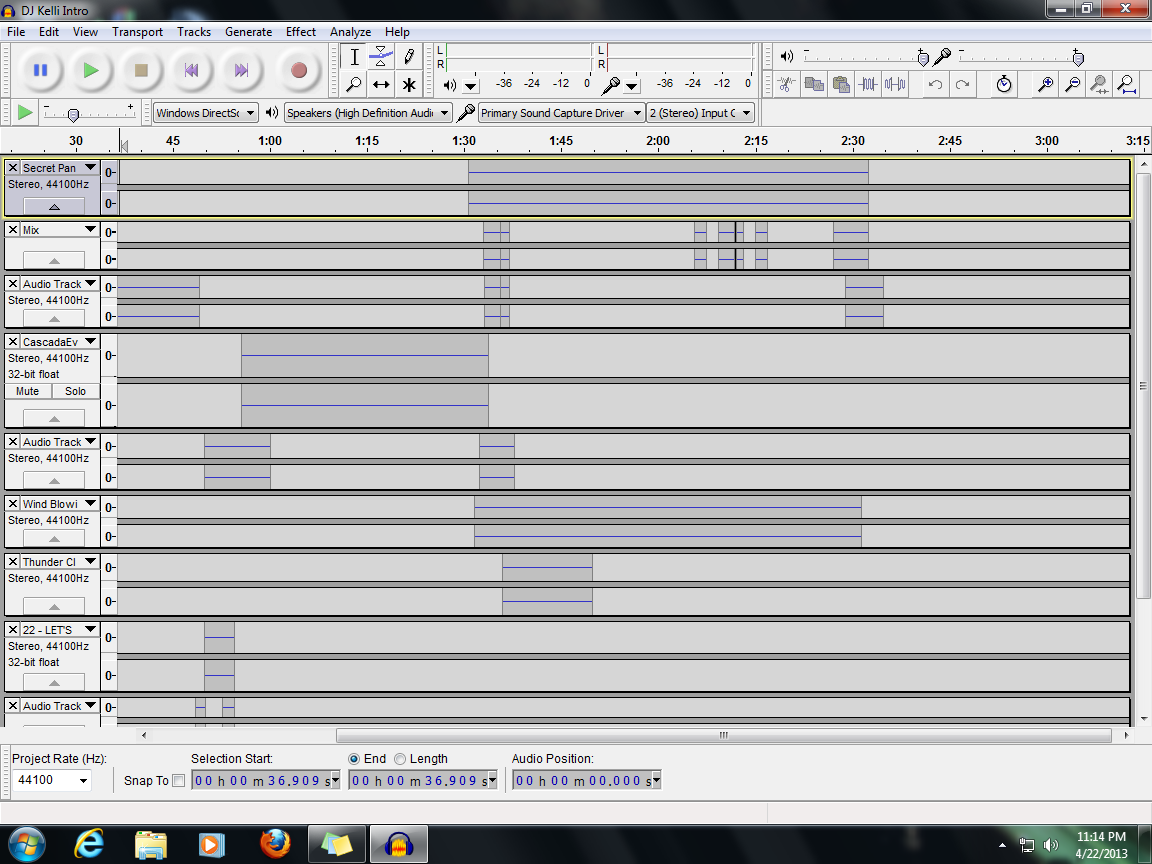Select the Length radio button

click(x=400, y=759)
